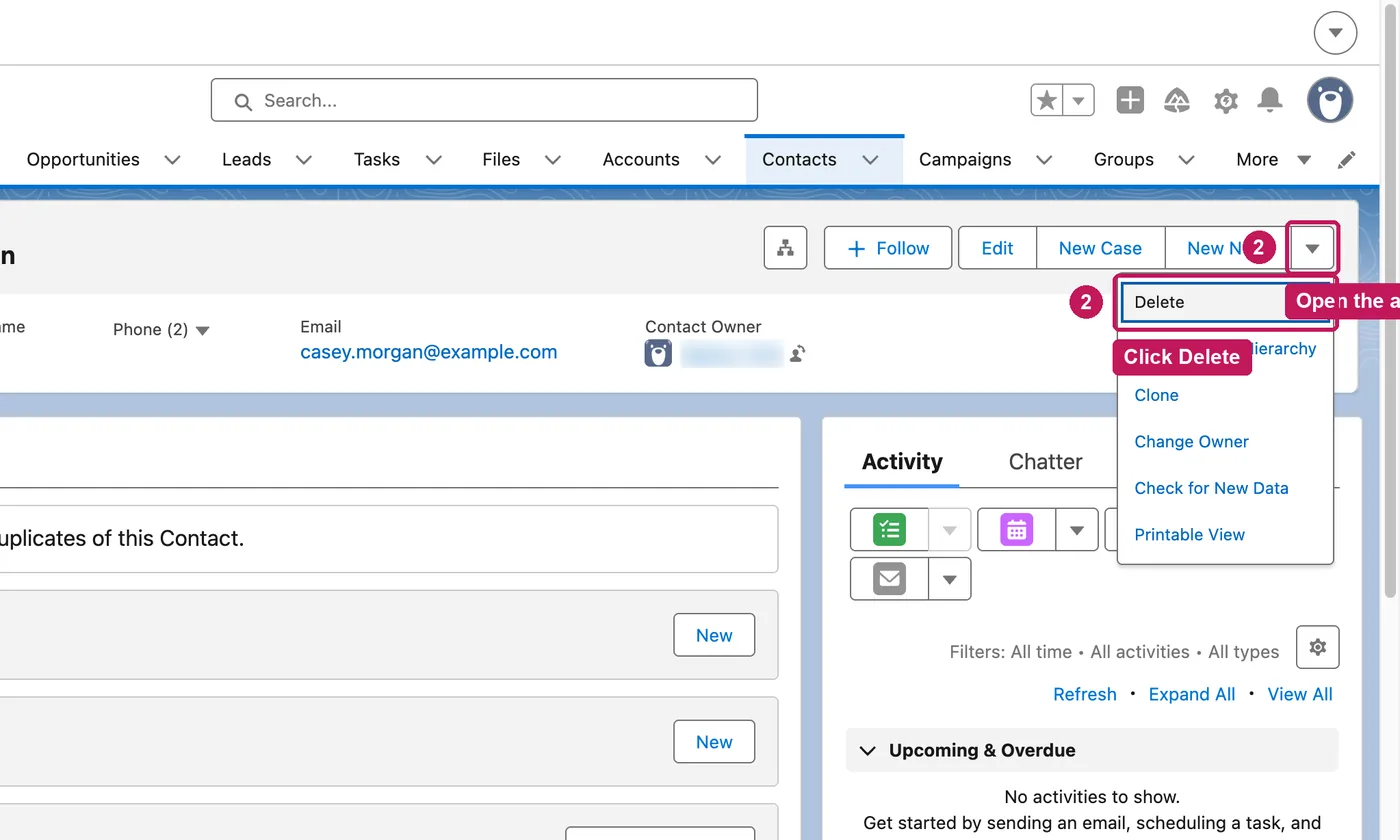This screenshot has width=1400, height=840.
Task: Go to the Campaigns navigation tab
Action: [x=965, y=160]
